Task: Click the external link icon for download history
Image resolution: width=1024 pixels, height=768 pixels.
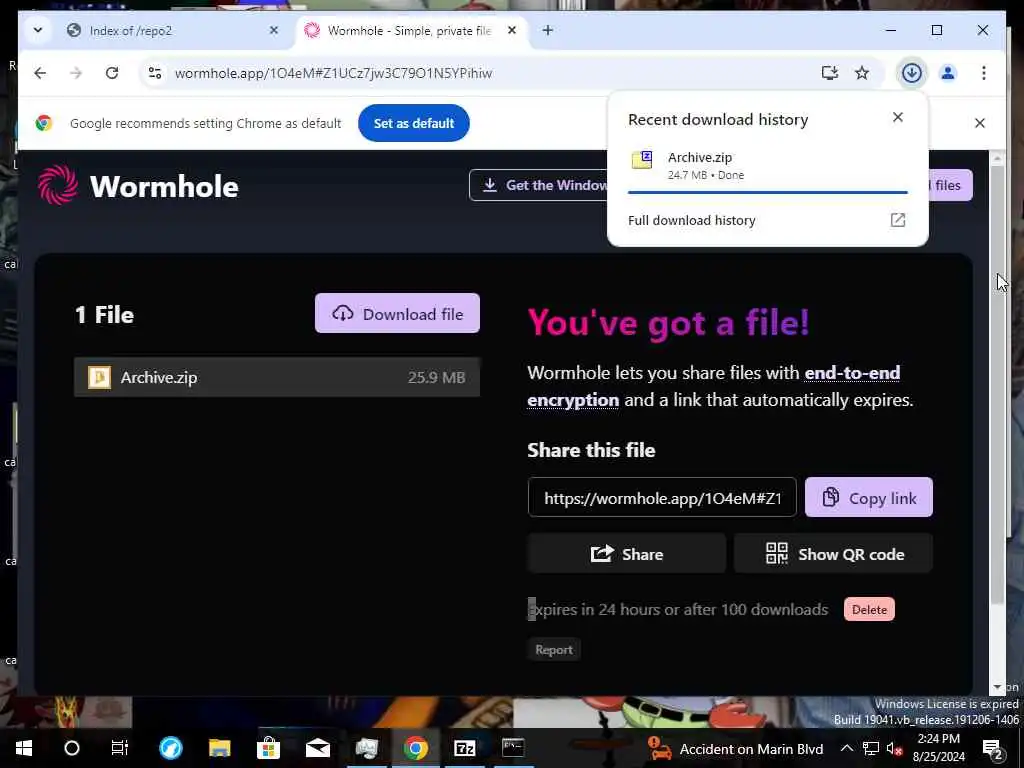Action: point(898,220)
